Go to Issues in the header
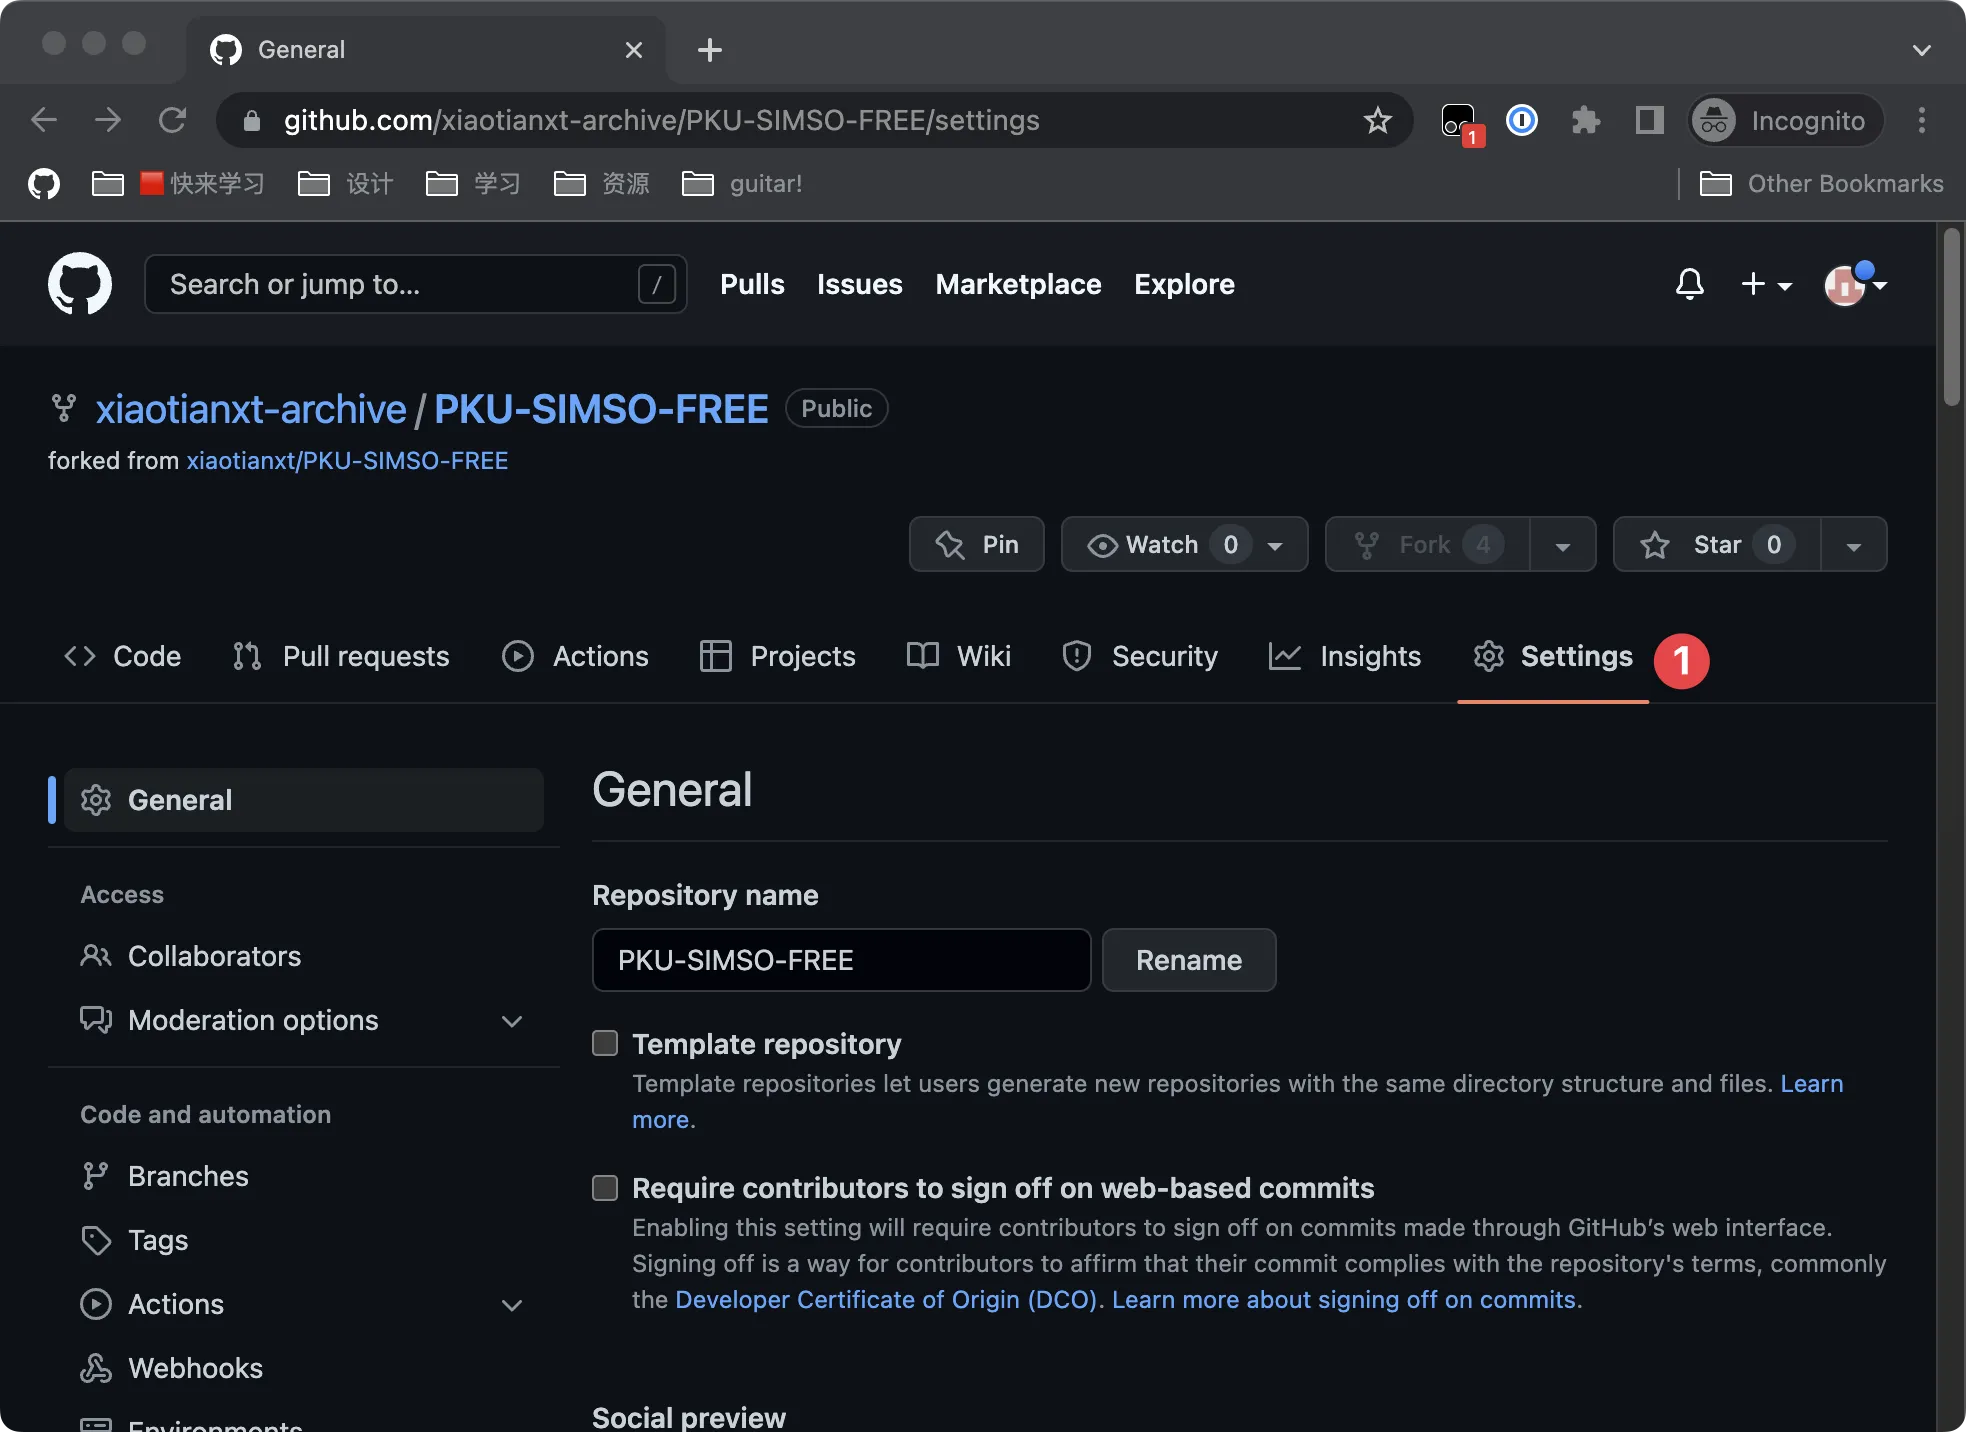This screenshot has height=1432, width=1966. (859, 284)
